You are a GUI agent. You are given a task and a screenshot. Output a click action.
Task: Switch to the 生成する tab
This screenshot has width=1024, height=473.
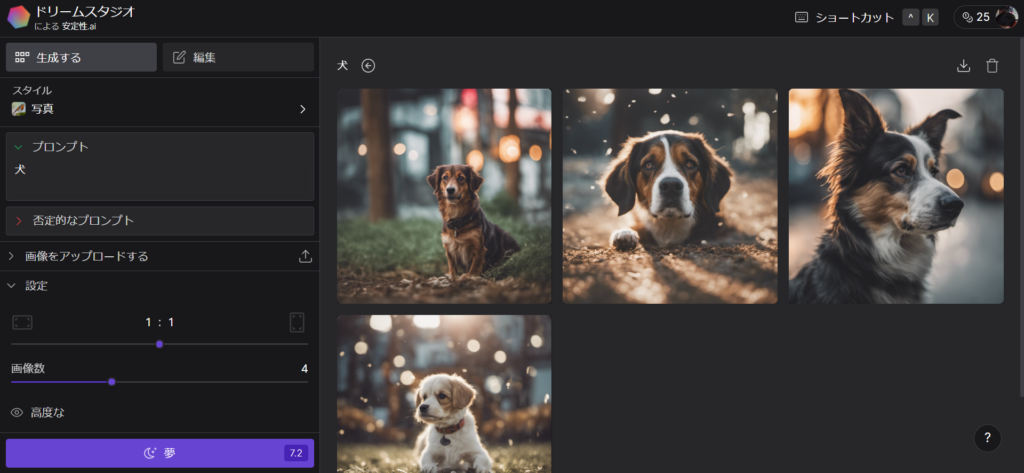point(81,57)
